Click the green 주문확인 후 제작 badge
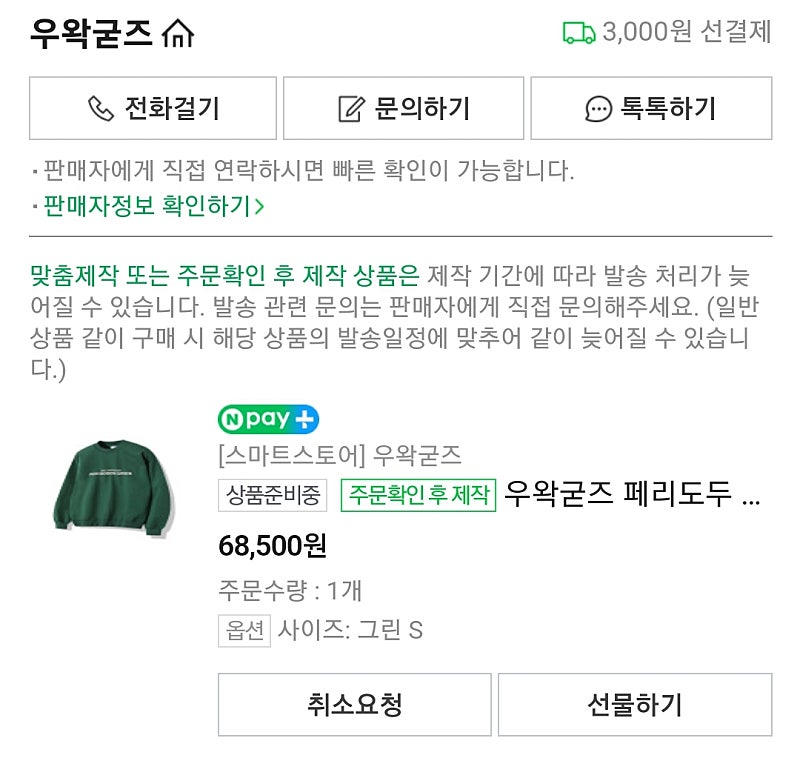 (418, 495)
